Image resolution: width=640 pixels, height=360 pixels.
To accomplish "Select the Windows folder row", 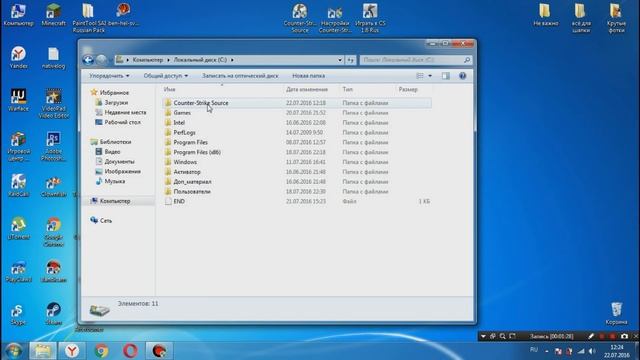I will (296, 162).
